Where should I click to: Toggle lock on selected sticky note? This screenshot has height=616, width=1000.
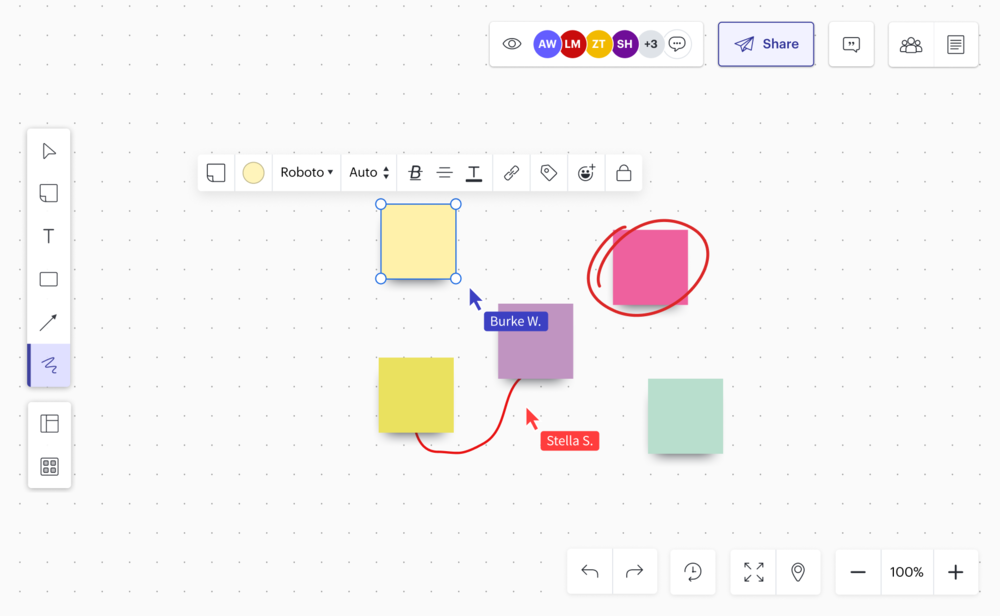(x=623, y=173)
